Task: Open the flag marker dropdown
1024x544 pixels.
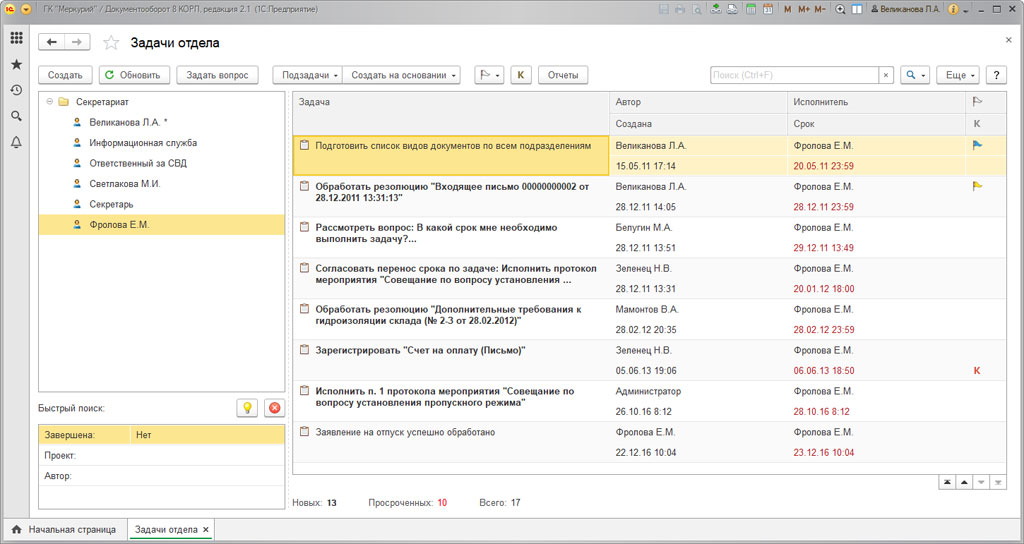Action: point(488,75)
